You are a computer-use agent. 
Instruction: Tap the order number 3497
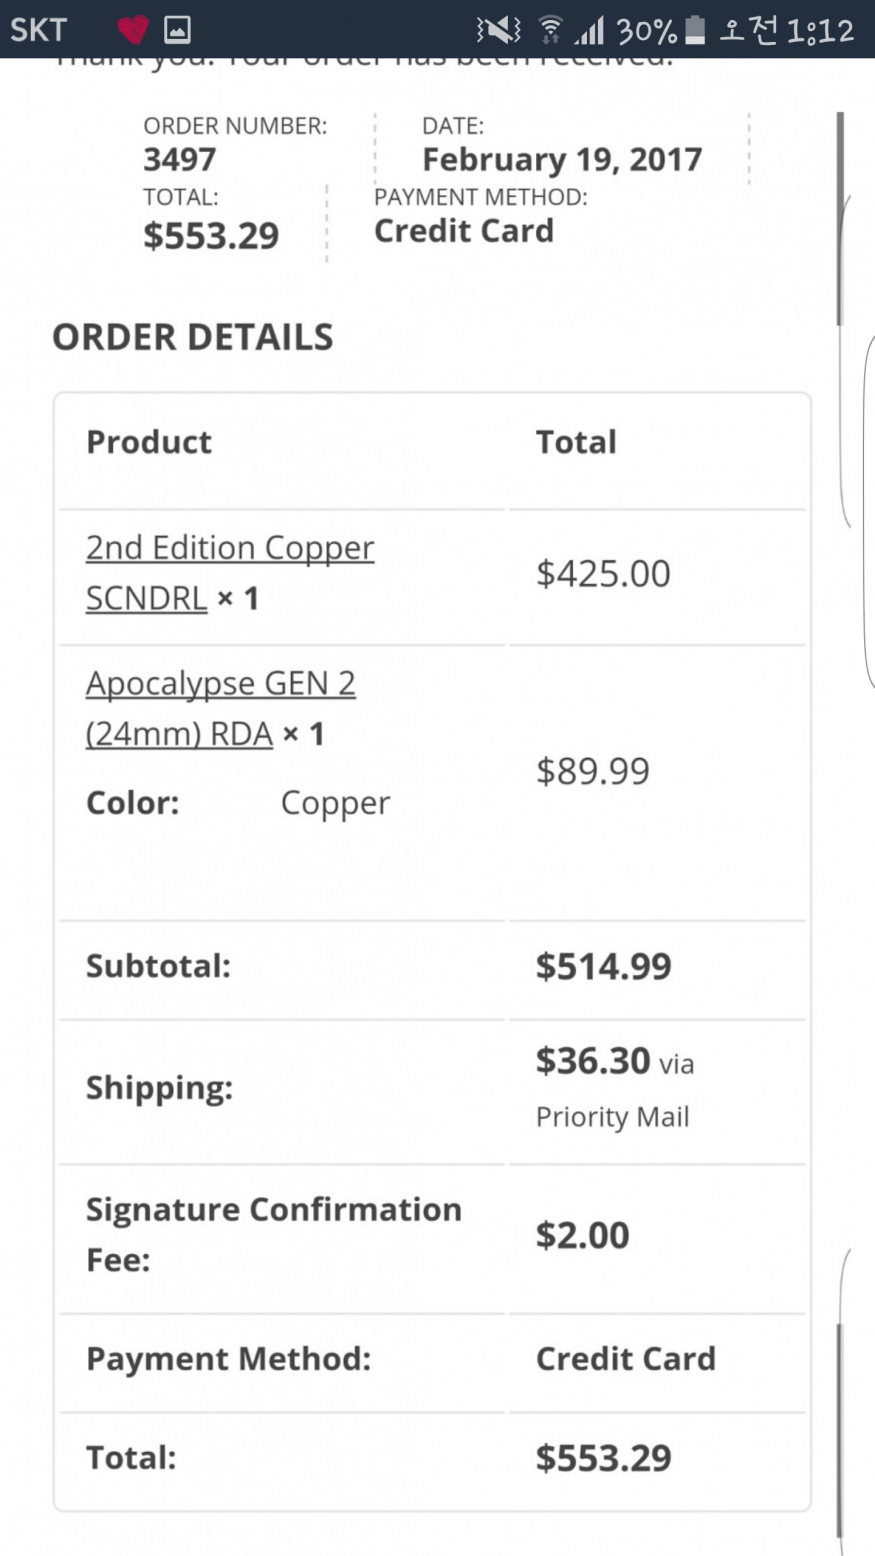(179, 159)
